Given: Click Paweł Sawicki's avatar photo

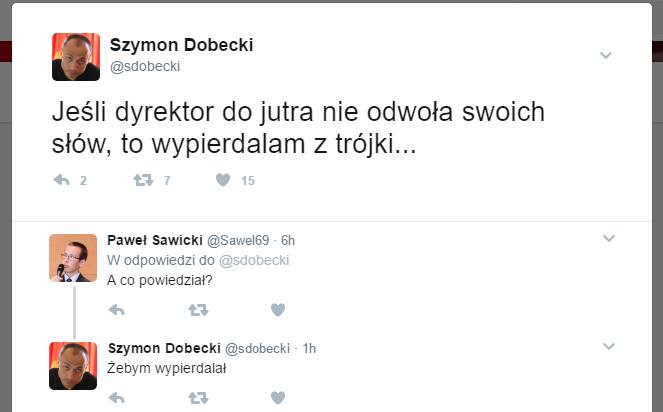Looking at the screenshot, I should [x=73, y=258].
